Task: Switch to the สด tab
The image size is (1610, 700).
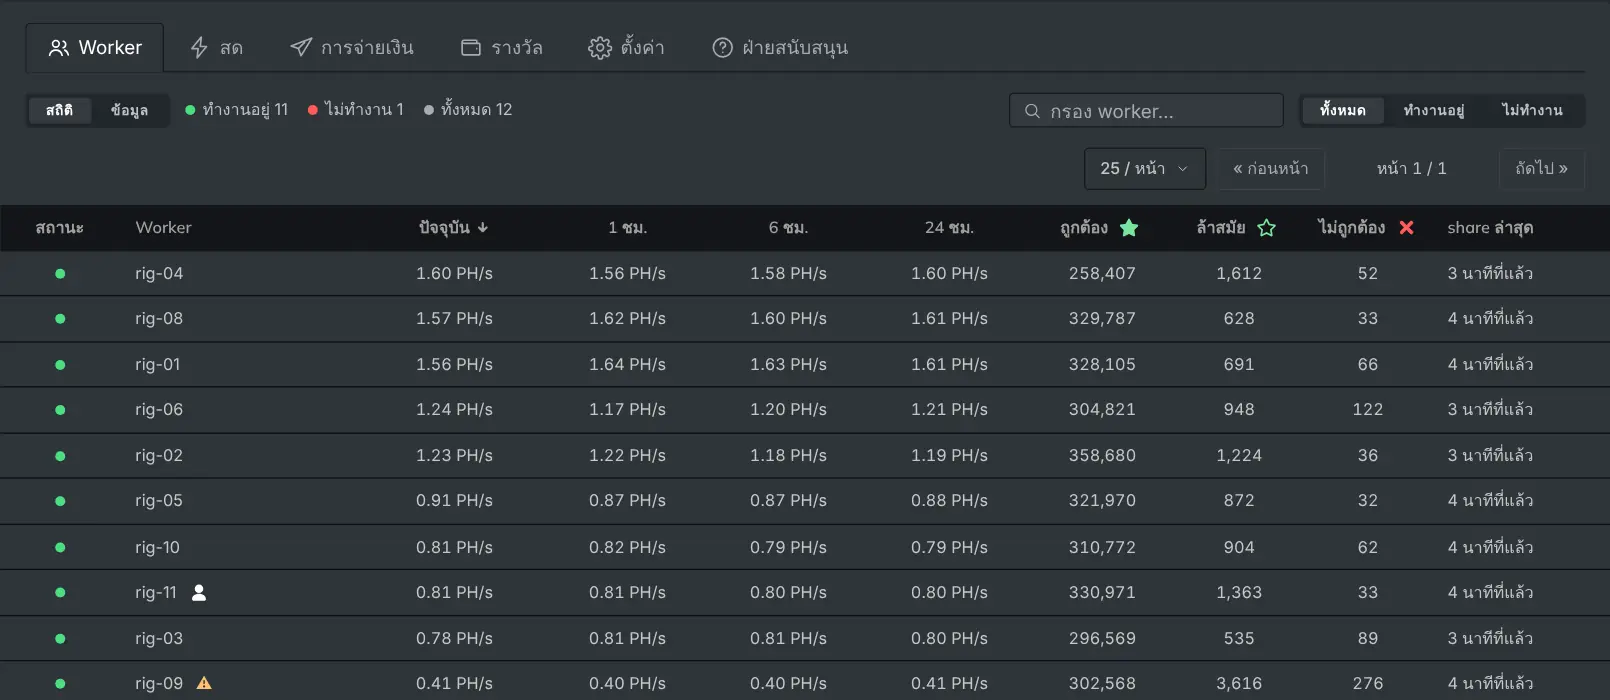Action: coord(216,48)
